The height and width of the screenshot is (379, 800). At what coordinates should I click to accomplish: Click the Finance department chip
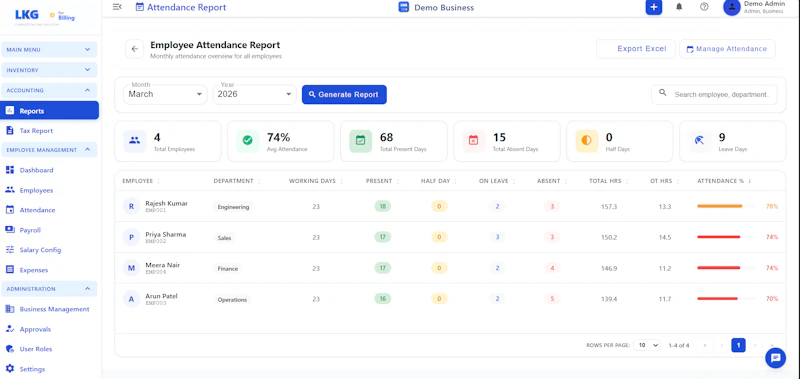click(x=228, y=269)
